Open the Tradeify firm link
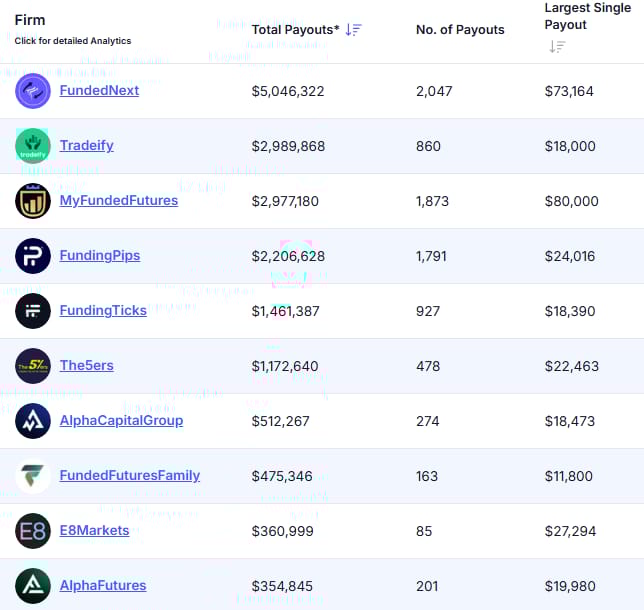Screen dimensions: 644x610 click(x=87, y=146)
